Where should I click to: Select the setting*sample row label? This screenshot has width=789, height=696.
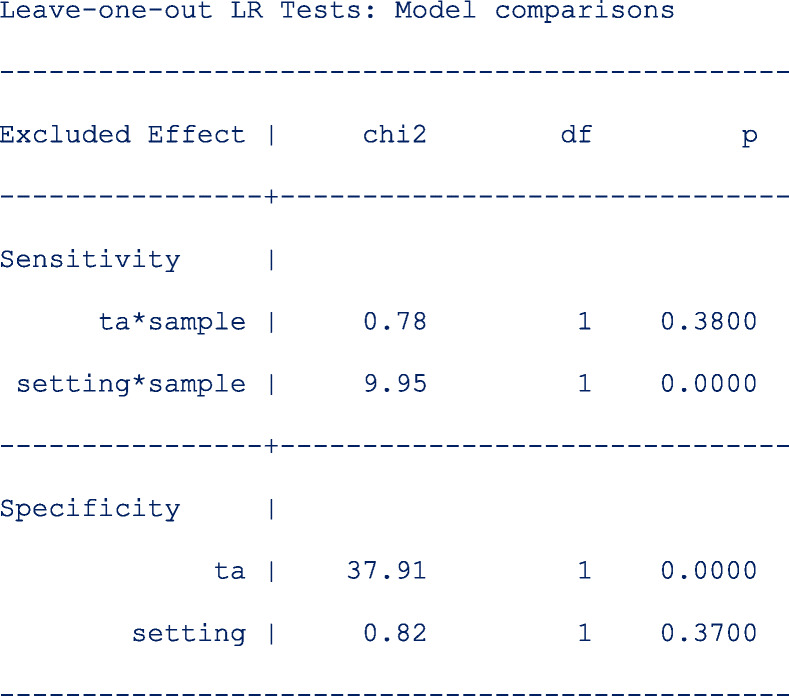coord(131,384)
